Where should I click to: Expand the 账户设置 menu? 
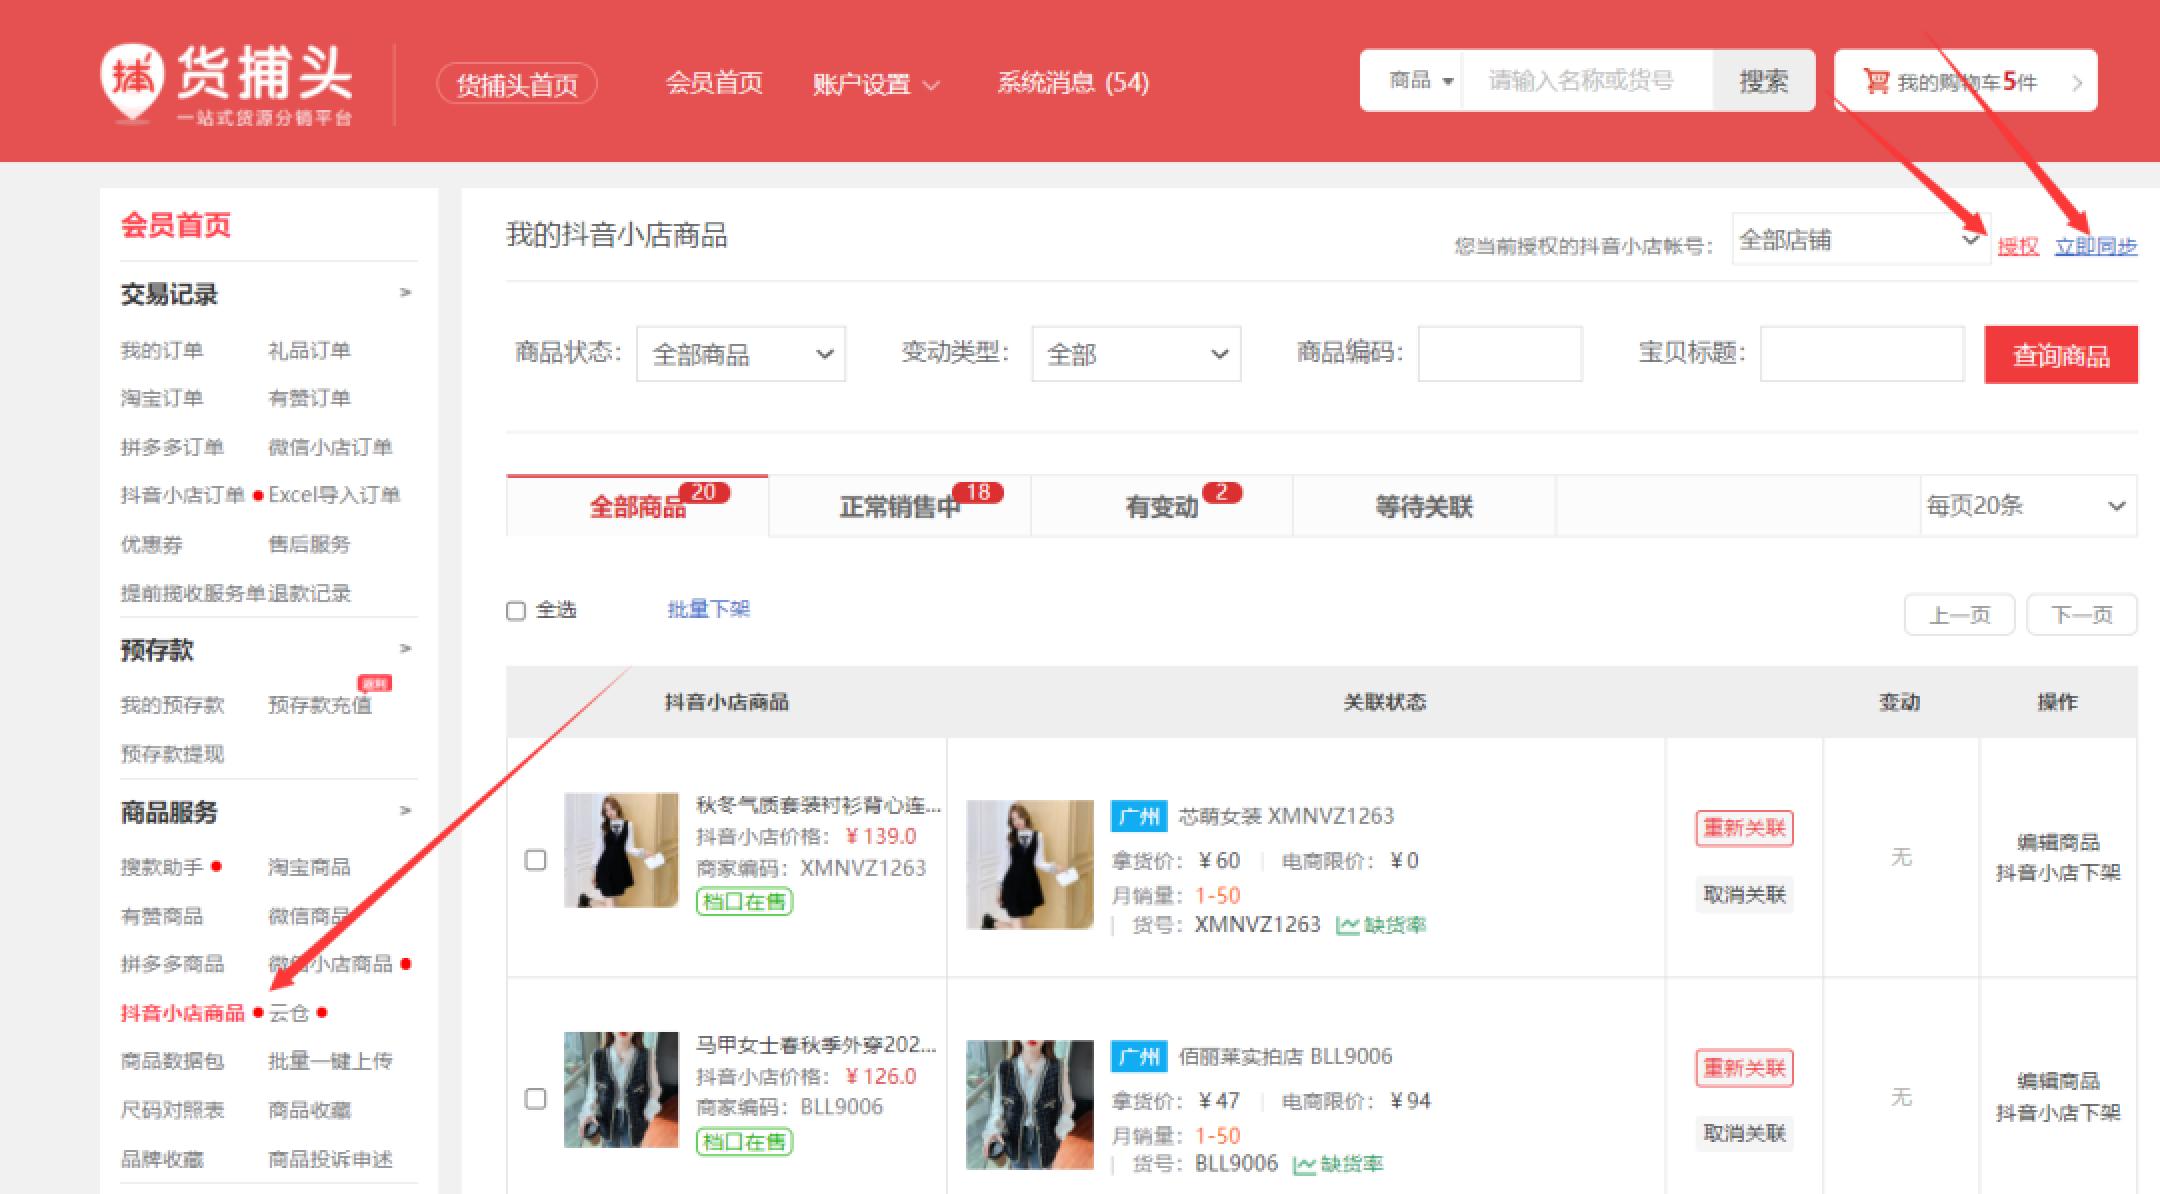[876, 84]
